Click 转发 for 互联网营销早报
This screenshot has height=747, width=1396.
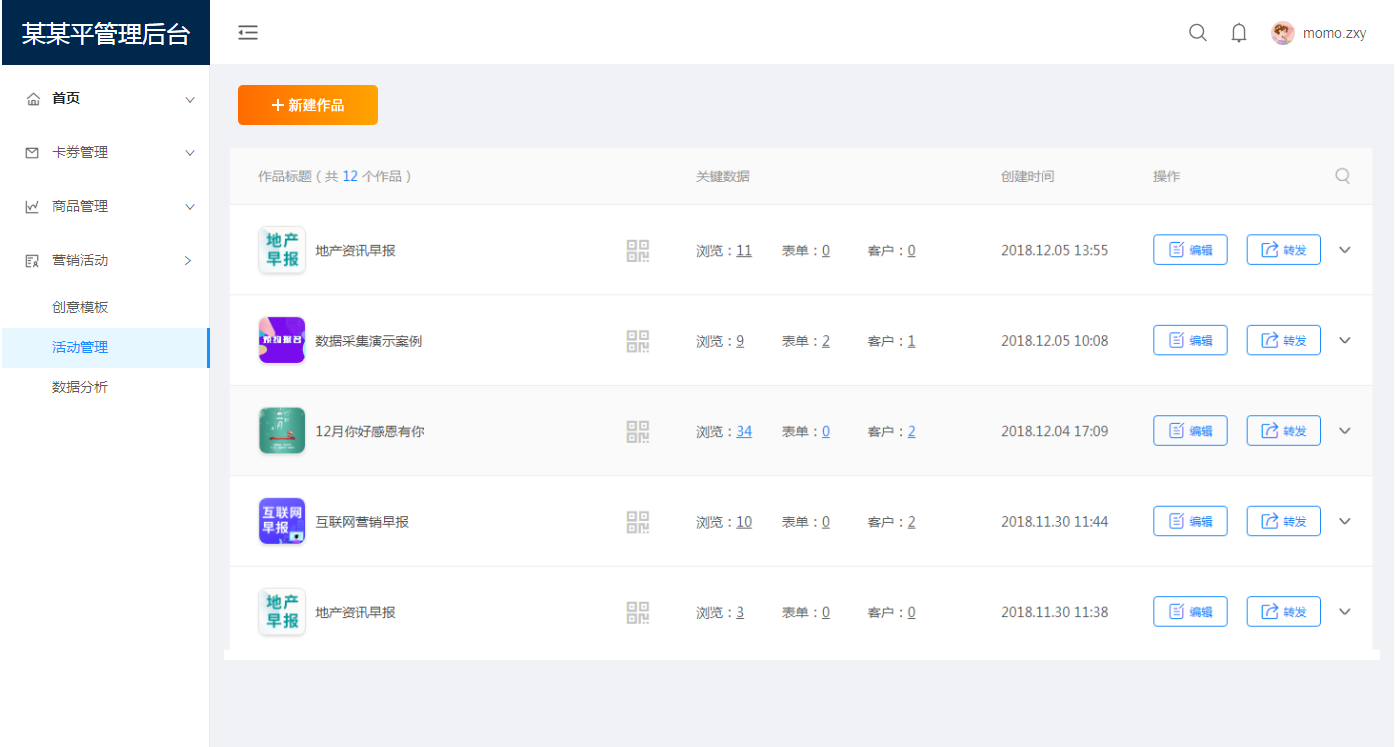[x=1284, y=521]
